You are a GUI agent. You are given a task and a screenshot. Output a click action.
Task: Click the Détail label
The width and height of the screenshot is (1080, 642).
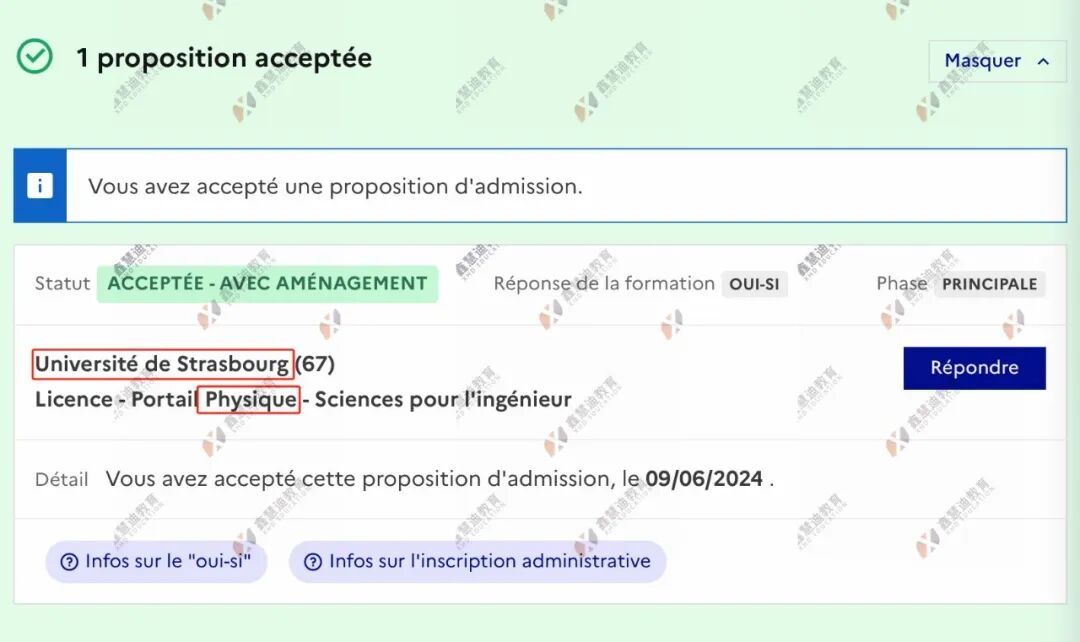point(62,479)
